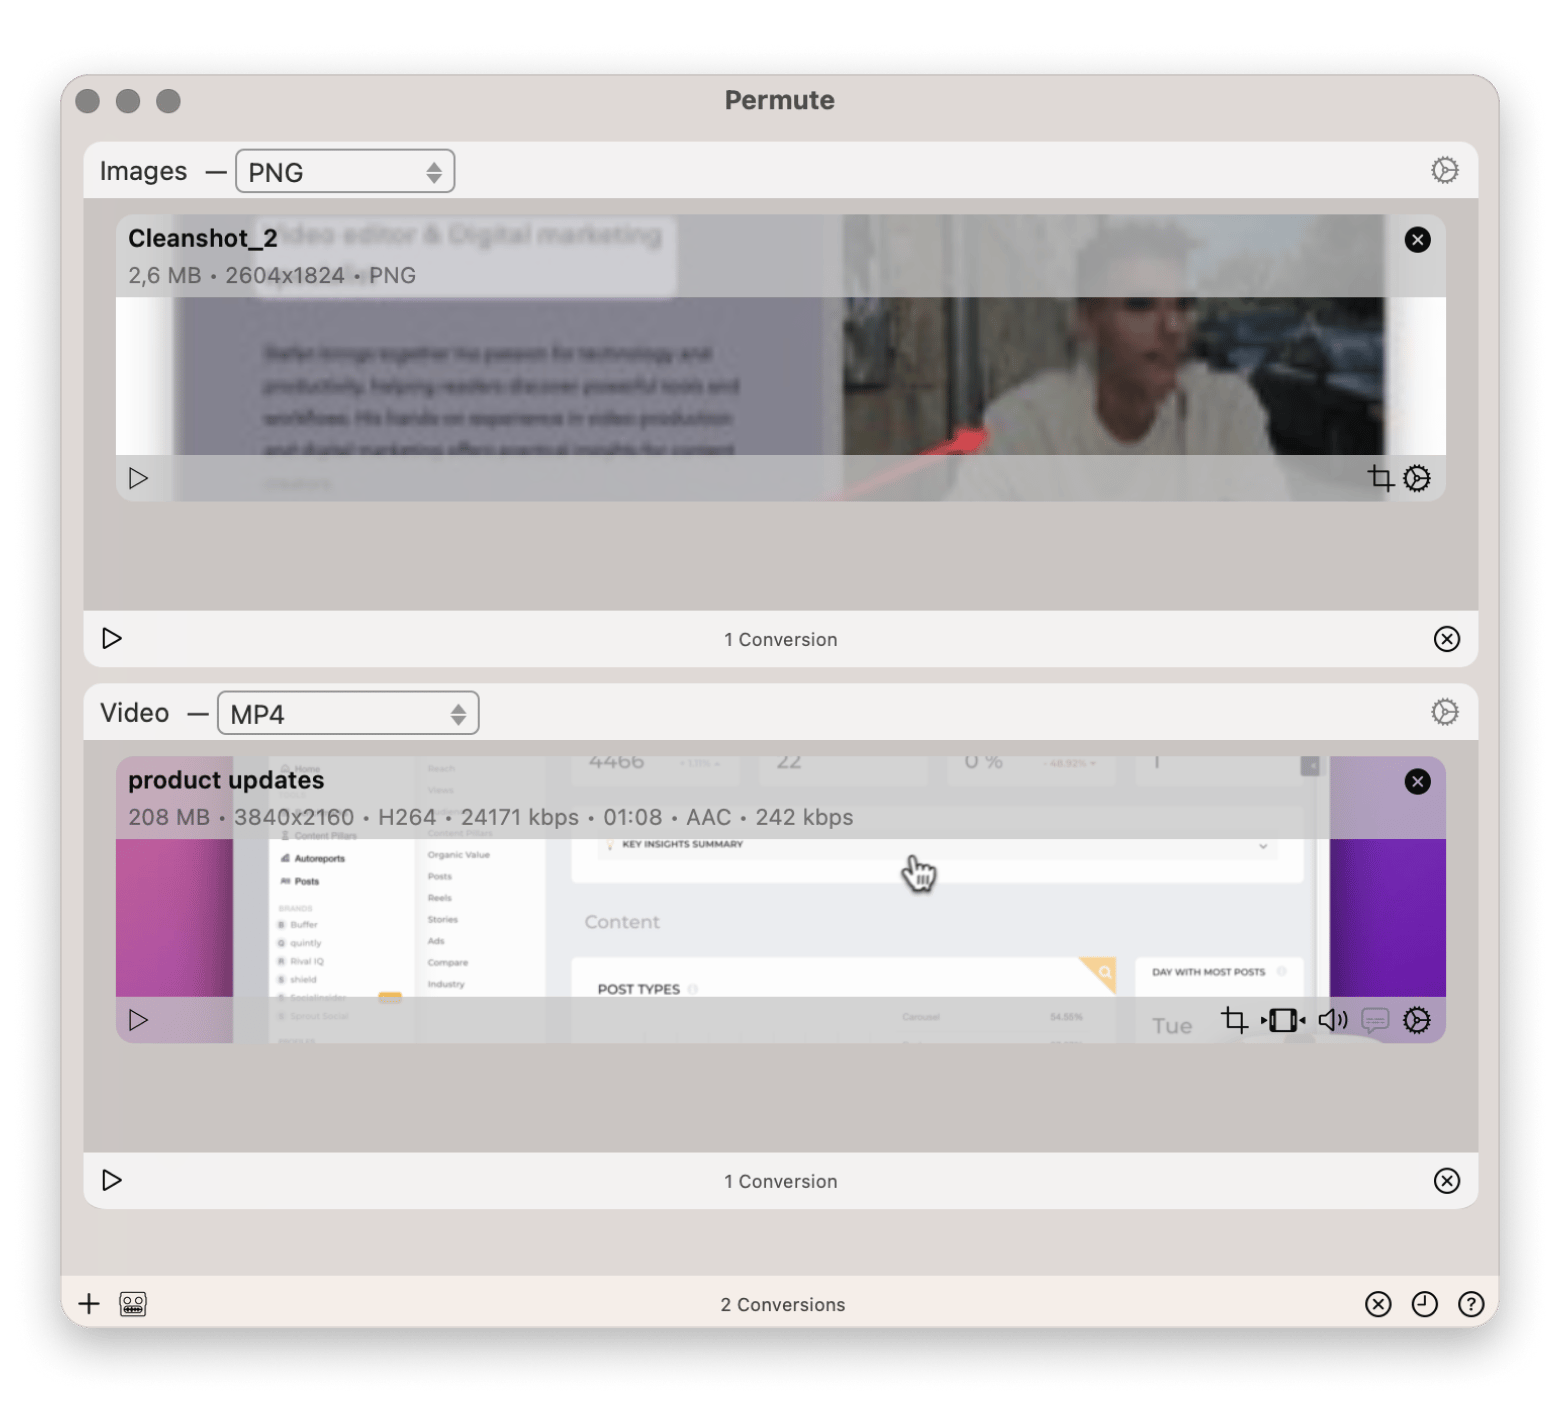Remove product updates from the conversion list

[x=1417, y=781]
